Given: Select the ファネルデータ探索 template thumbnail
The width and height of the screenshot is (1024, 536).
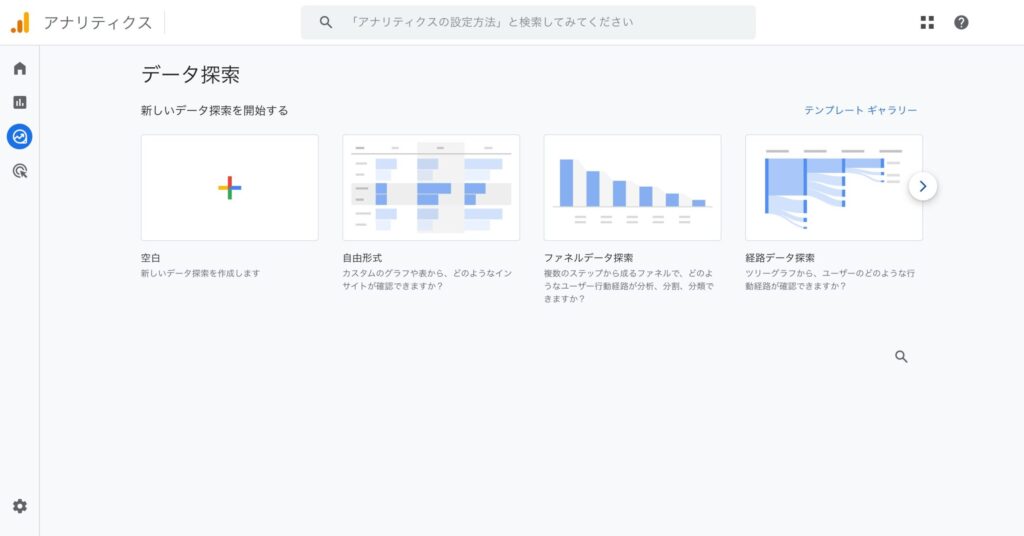Looking at the screenshot, I should point(632,188).
